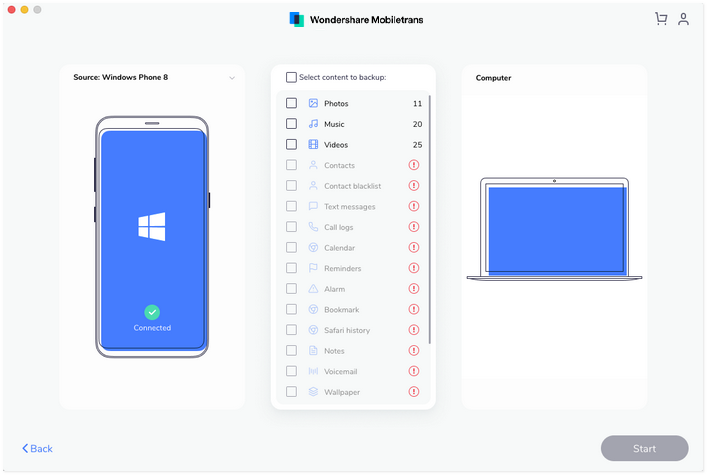707x475 pixels.
Task: Click the warning icon beside Voicemail
Action: tap(413, 371)
